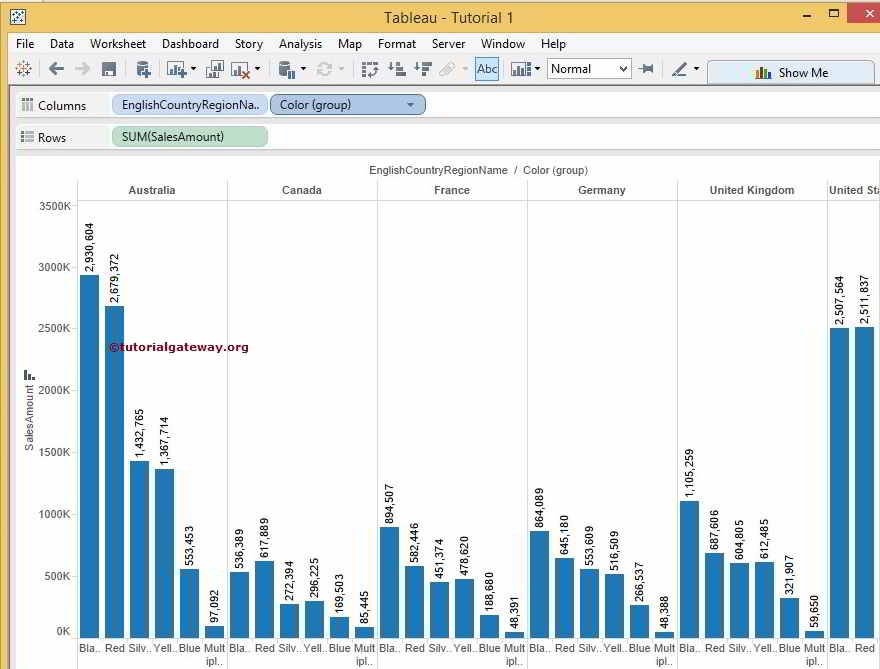Sort bars descending using toolbar icon

pos(422,69)
